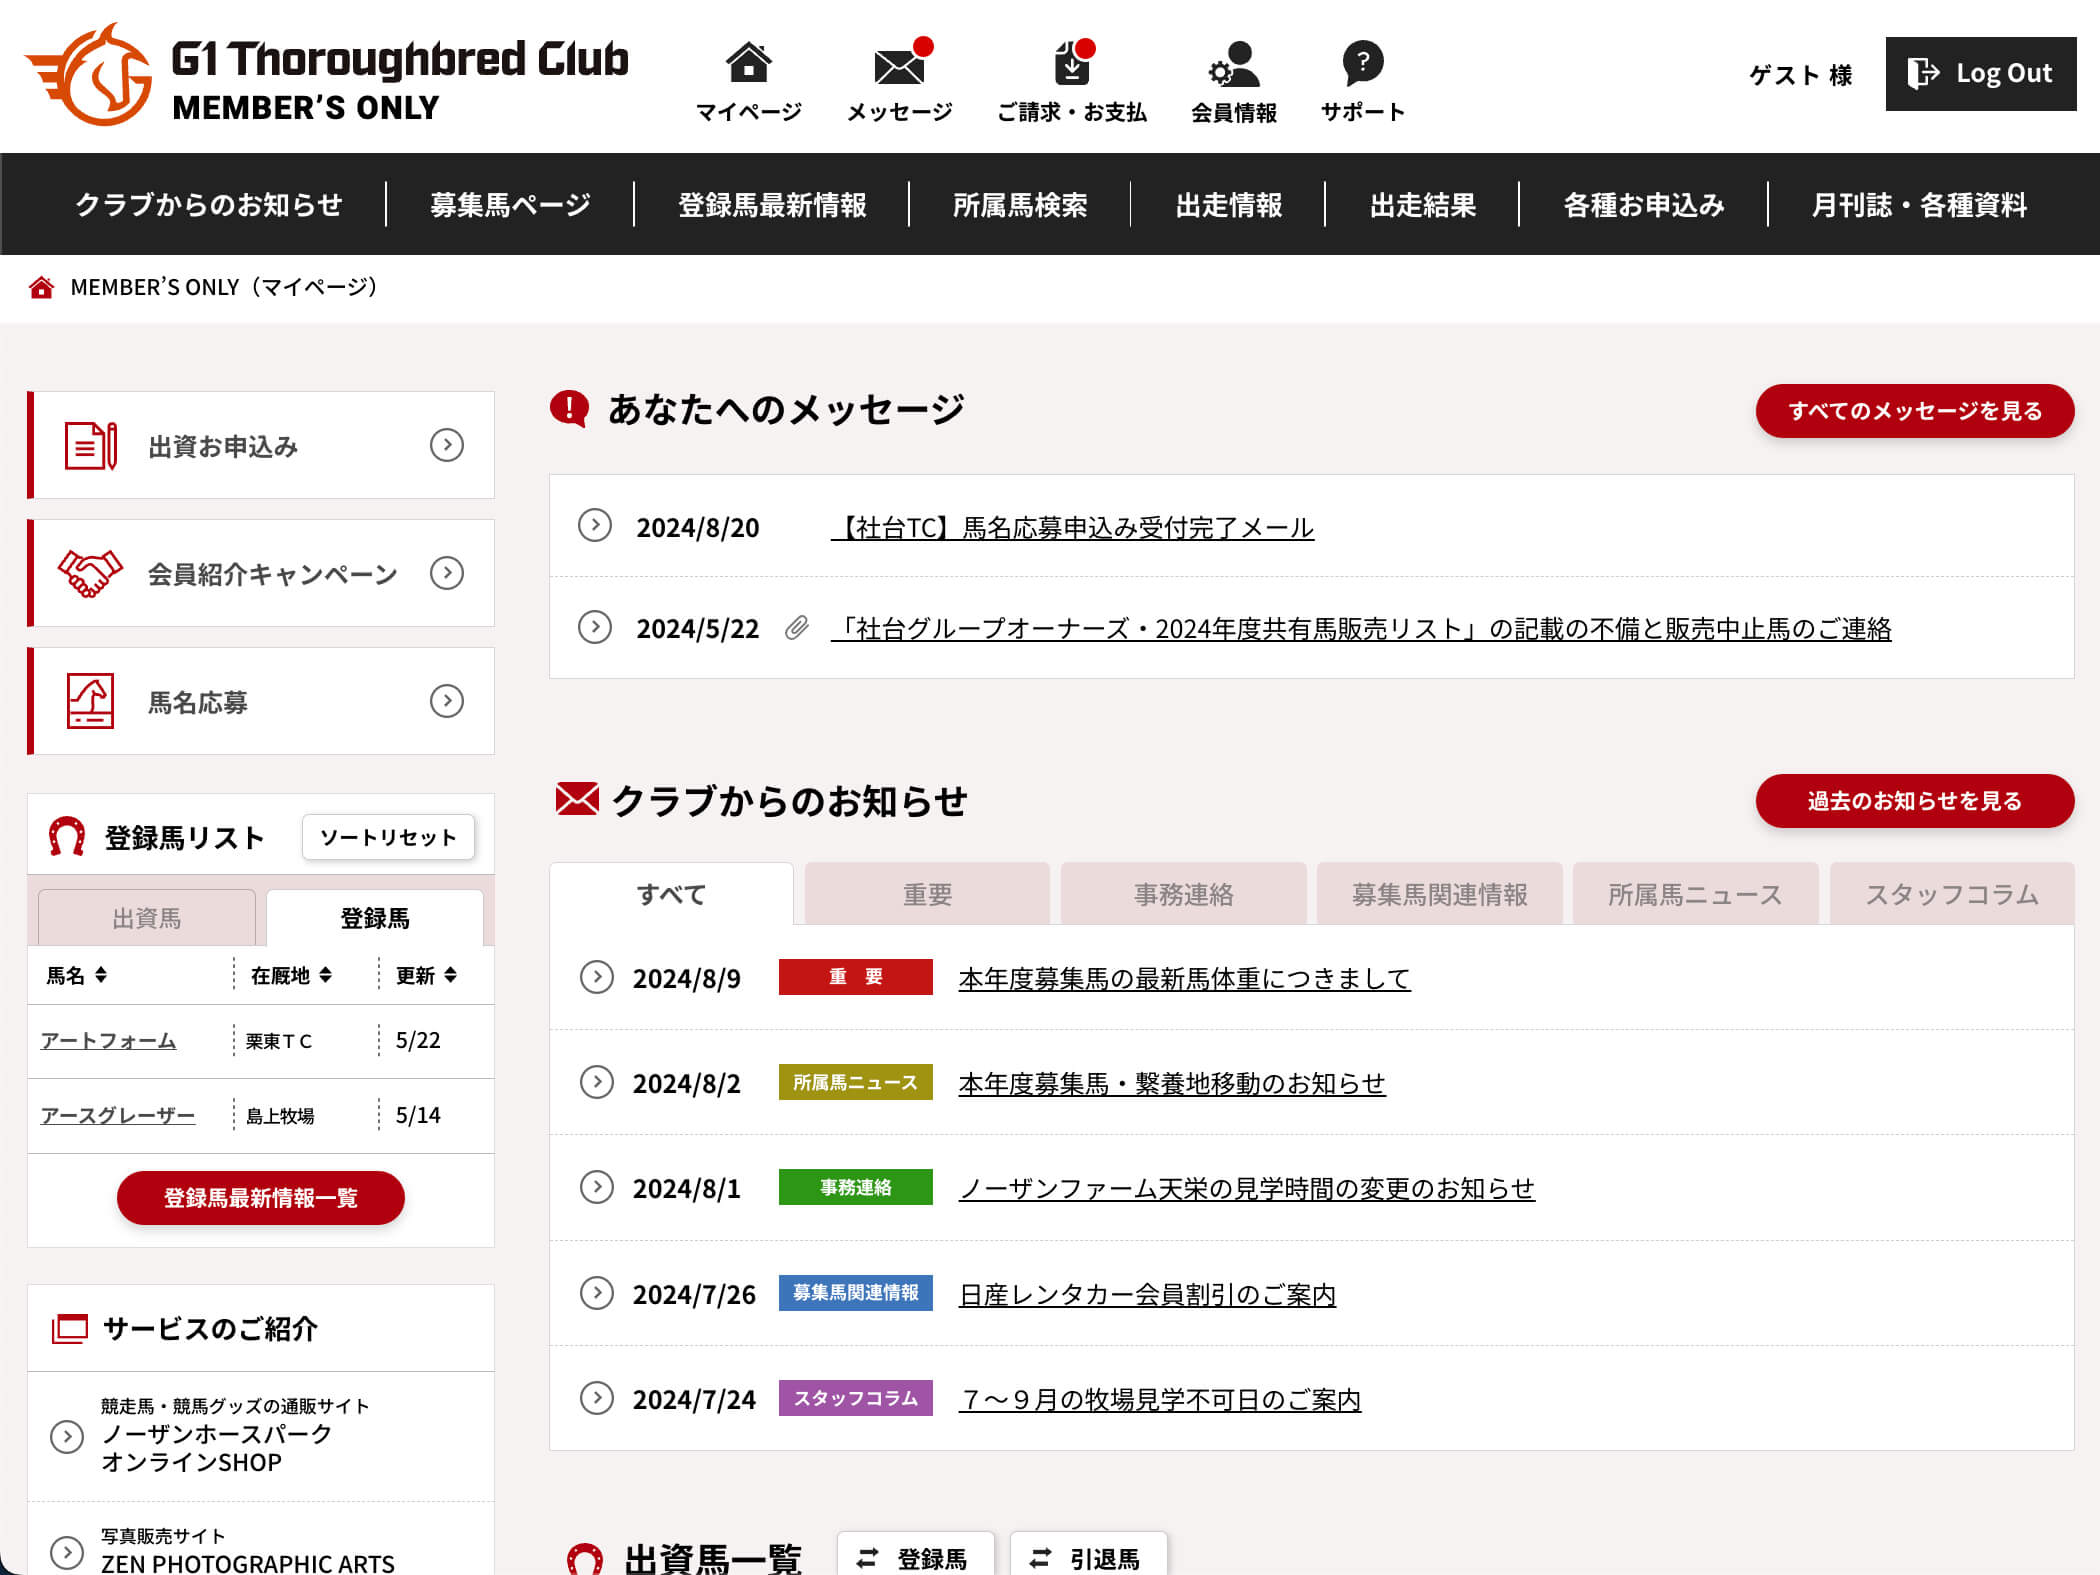Select 出資馬 tab in 登録馬リスト

[x=147, y=918]
